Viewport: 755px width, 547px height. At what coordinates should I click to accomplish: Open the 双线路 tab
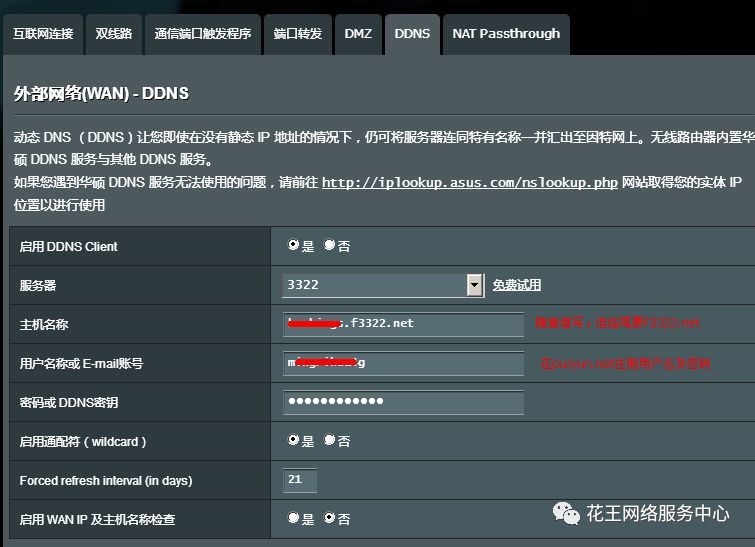(x=114, y=34)
